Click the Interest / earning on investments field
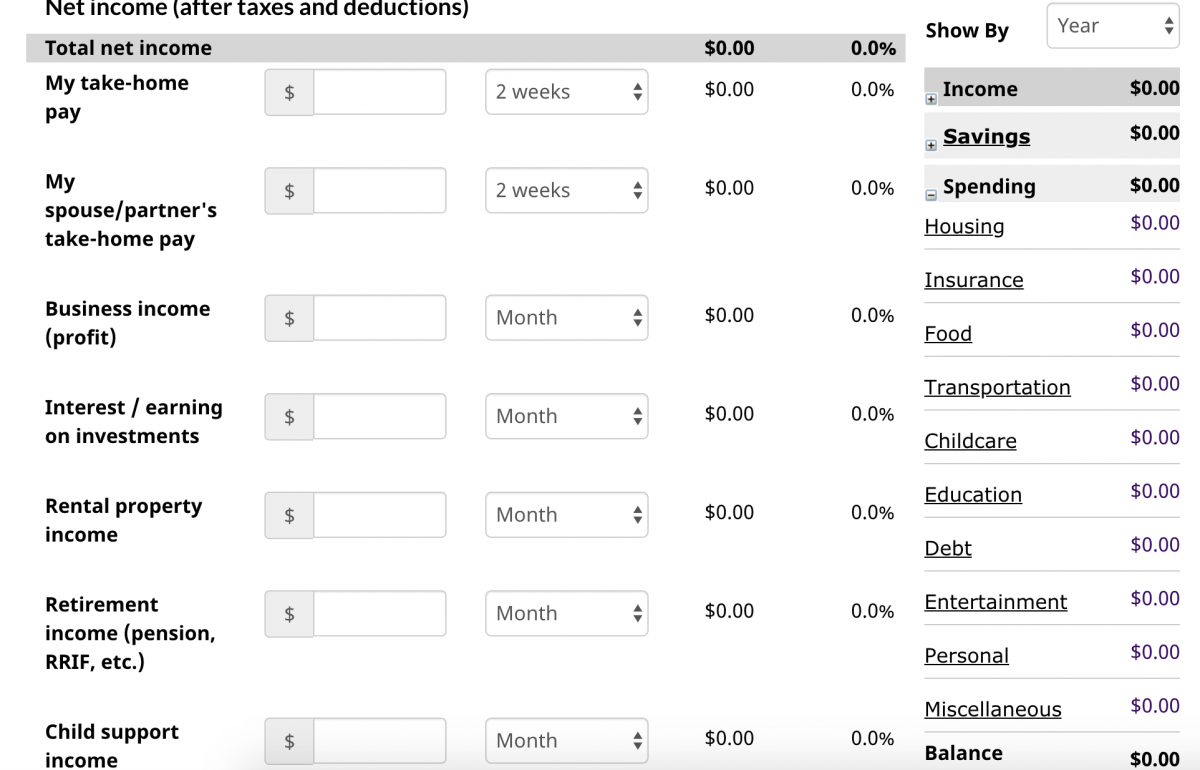 (379, 417)
